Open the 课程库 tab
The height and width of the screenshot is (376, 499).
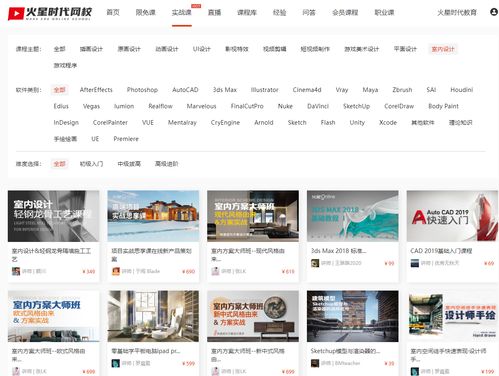pyautogui.click(x=247, y=12)
